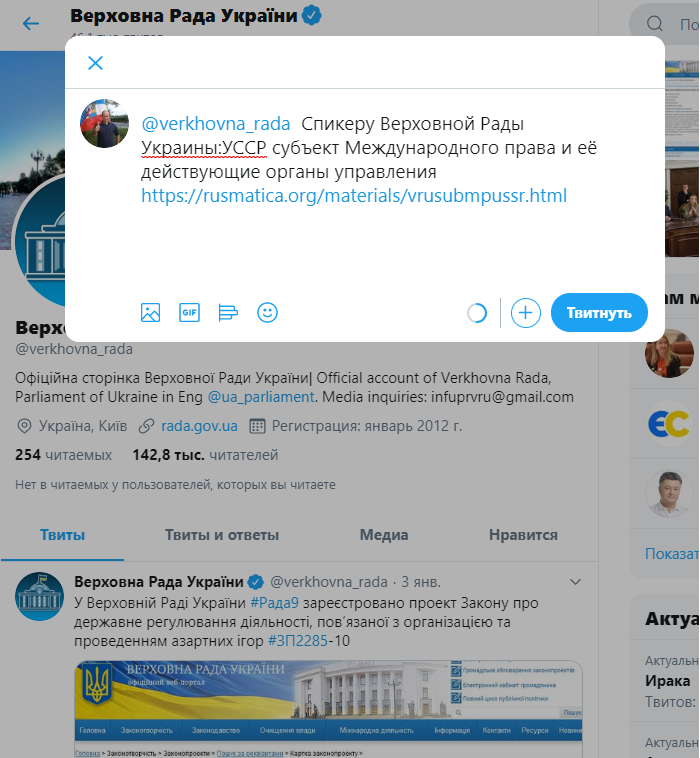Open the emoji picker
The height and width of the screenshot is (758, 700).
click(x=267, y=313)
